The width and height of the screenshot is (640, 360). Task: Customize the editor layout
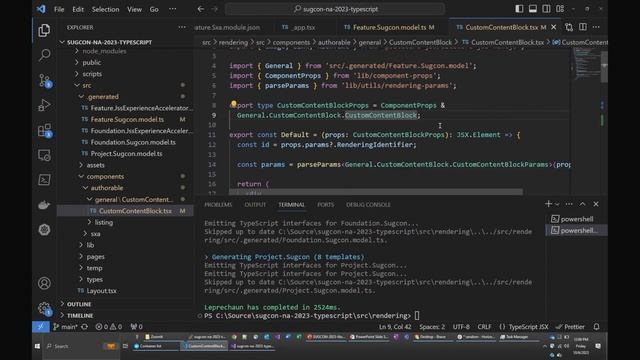coord(560,9)
